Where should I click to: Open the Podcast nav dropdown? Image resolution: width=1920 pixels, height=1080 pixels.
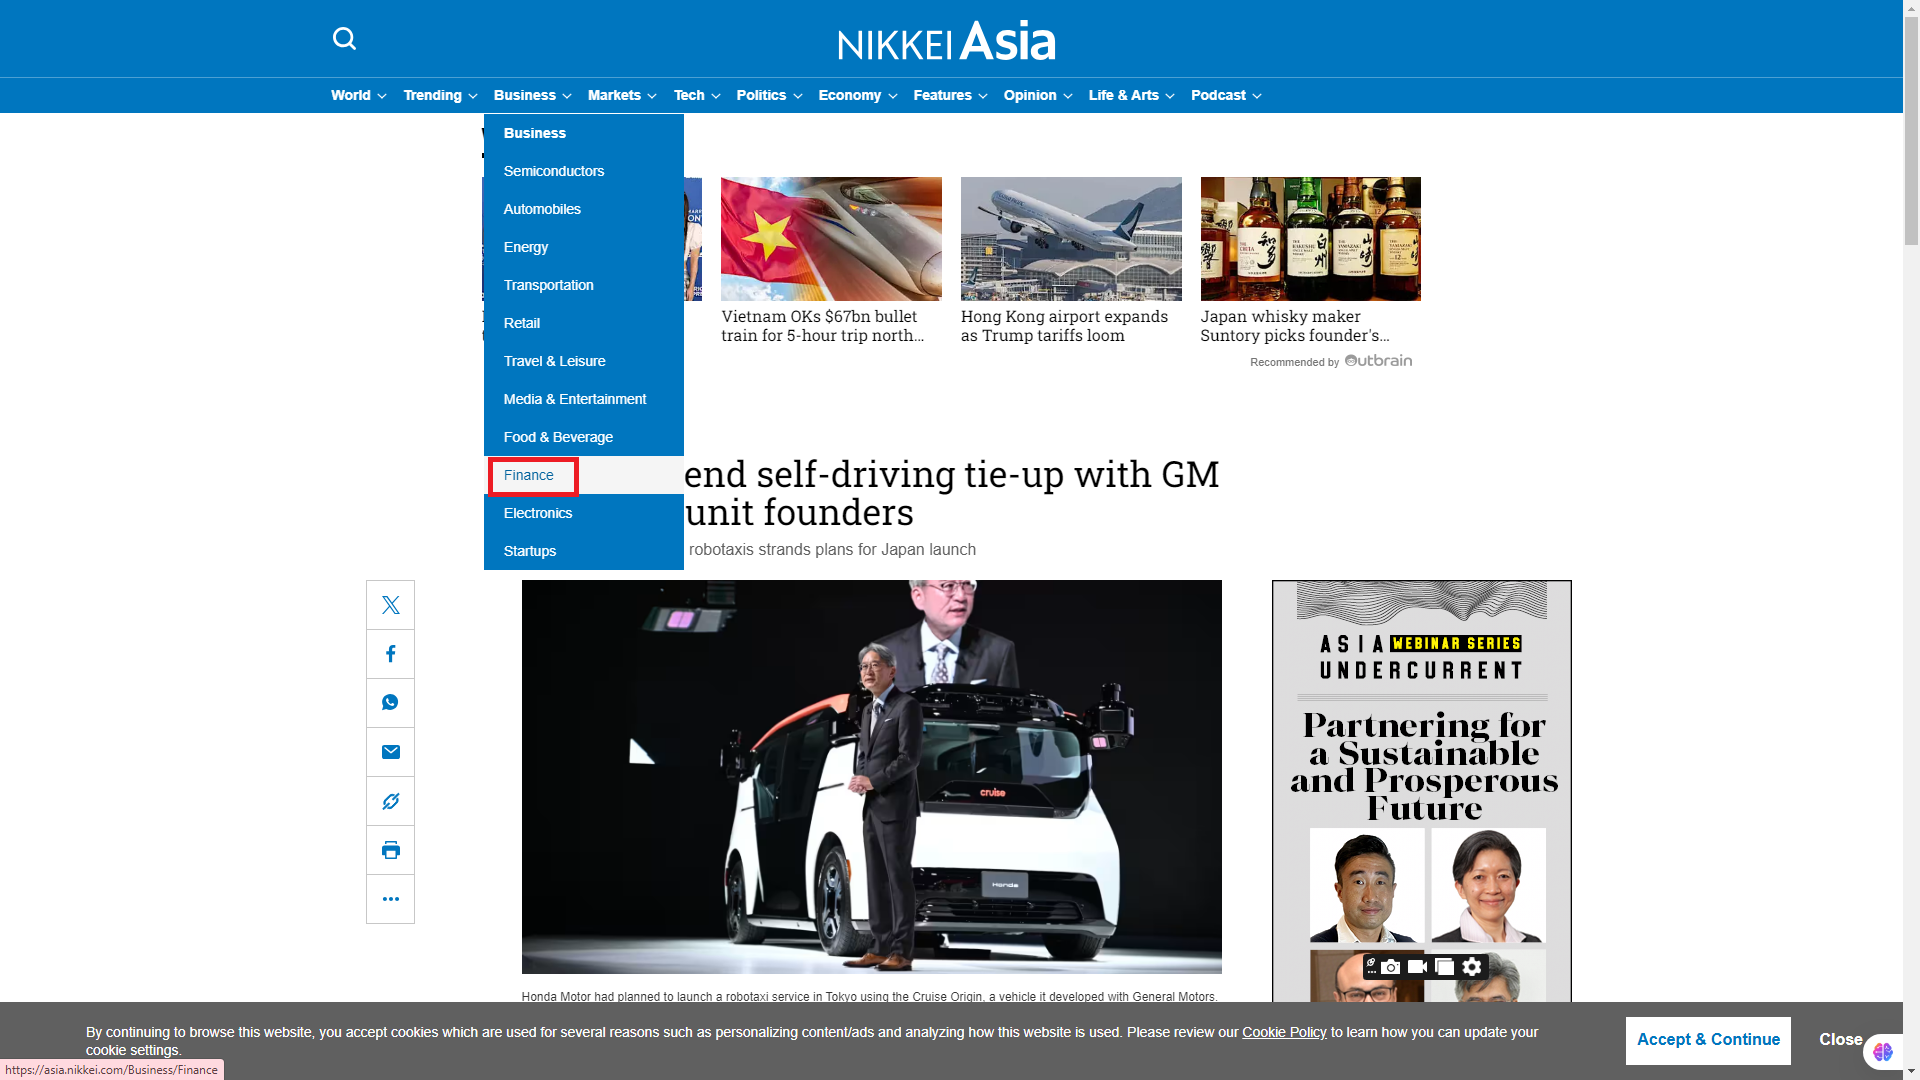click(x=1225, y=95)
